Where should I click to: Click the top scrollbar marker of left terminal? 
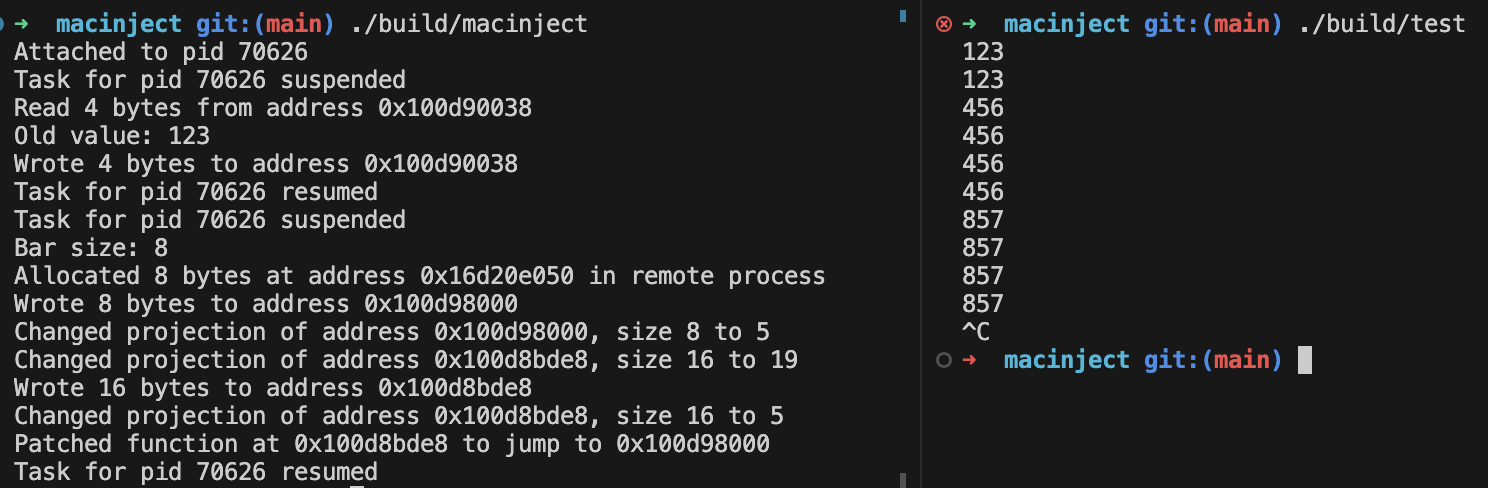point(903,16)
